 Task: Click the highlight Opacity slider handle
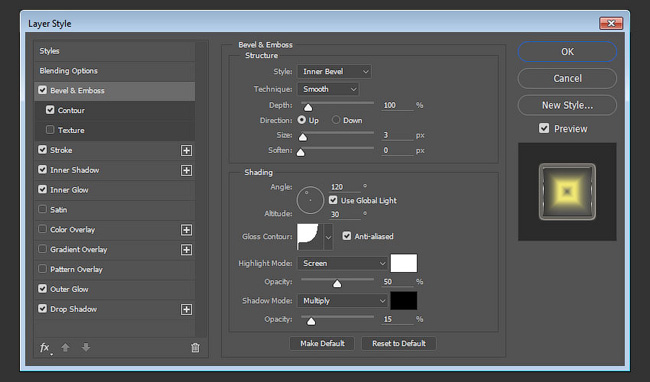click(337, 283)
